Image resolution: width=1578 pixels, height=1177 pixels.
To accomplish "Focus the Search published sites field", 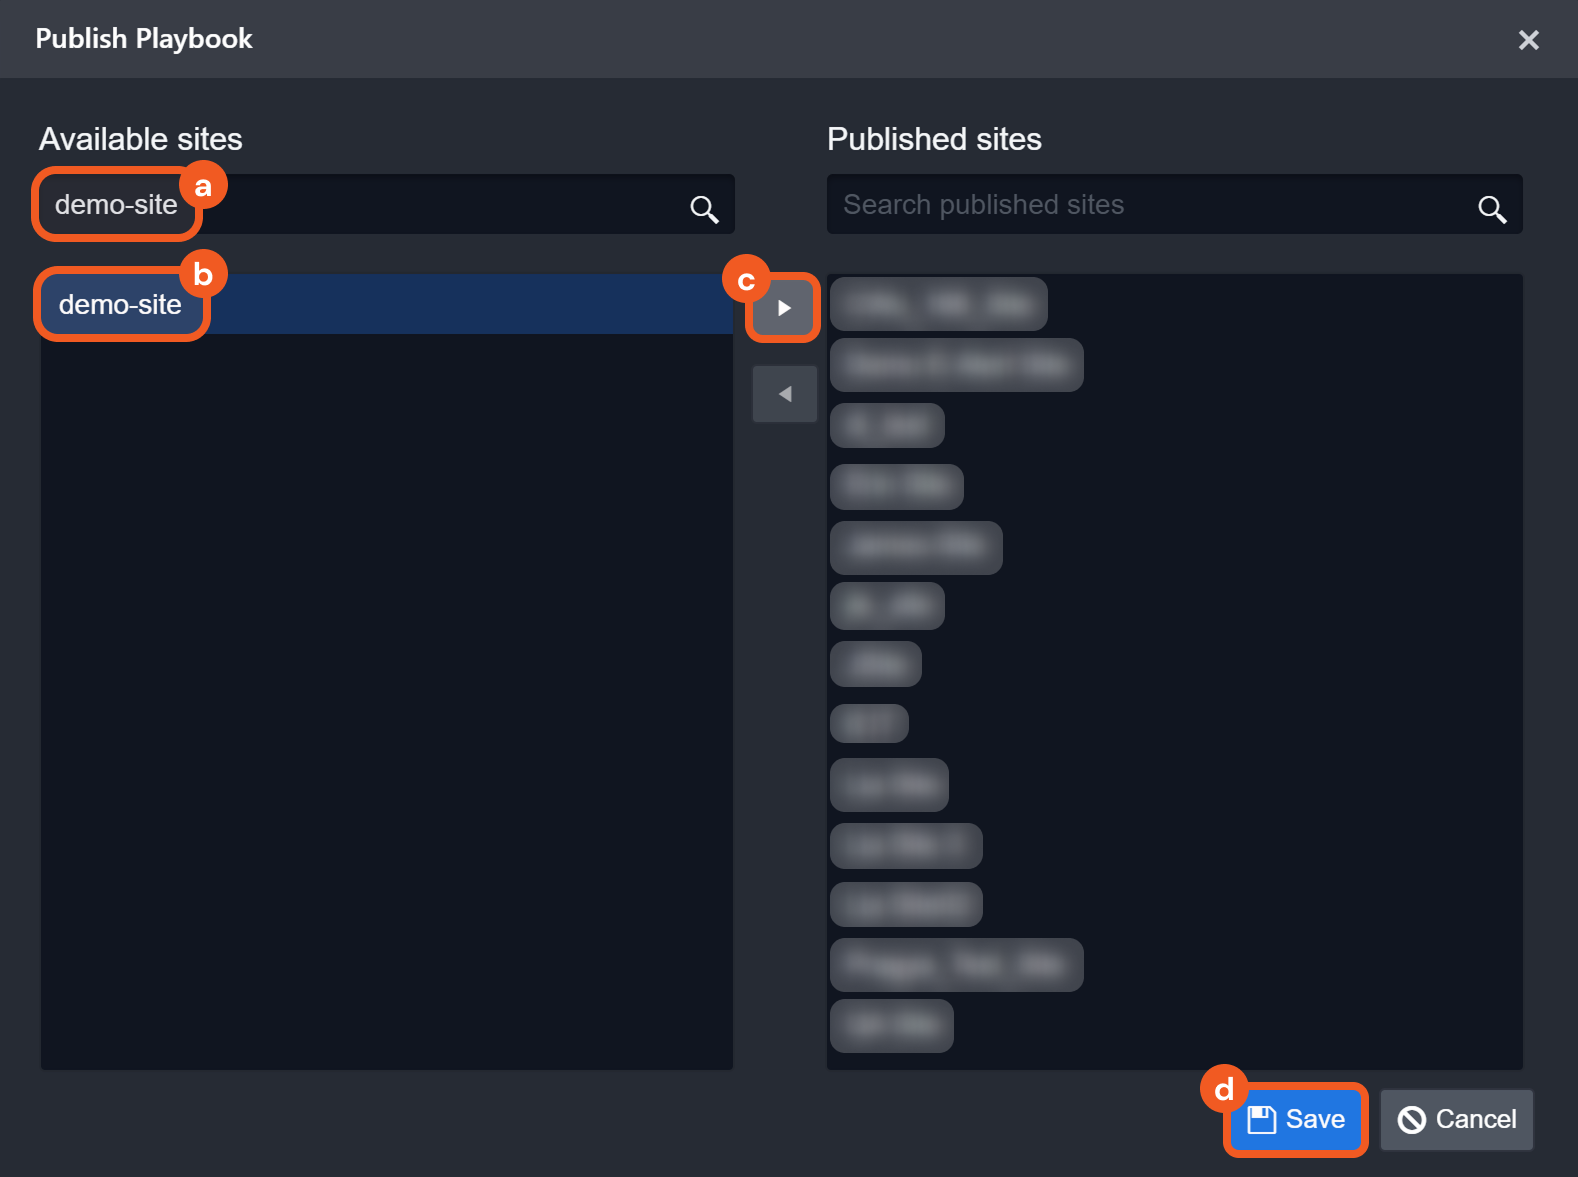I will (x=1150, y=205).
